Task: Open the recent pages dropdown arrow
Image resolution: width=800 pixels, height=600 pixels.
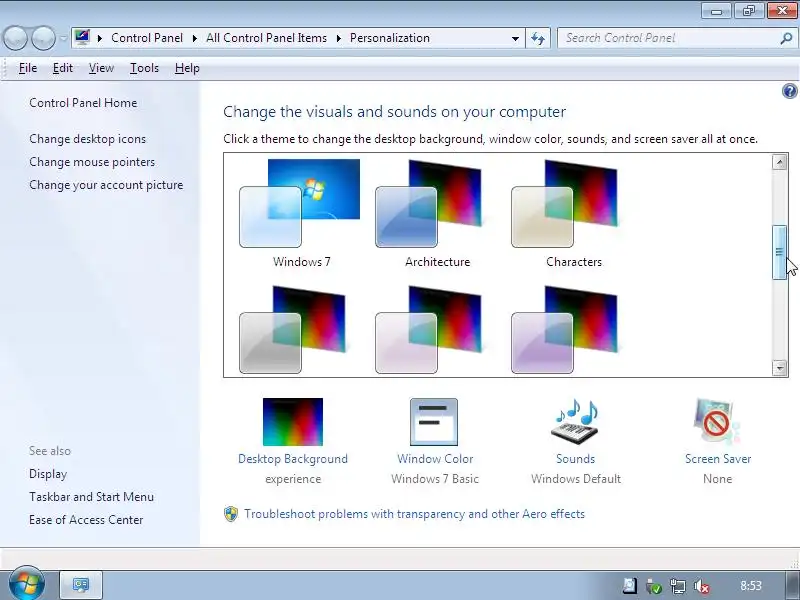Action: click(63, 38)
